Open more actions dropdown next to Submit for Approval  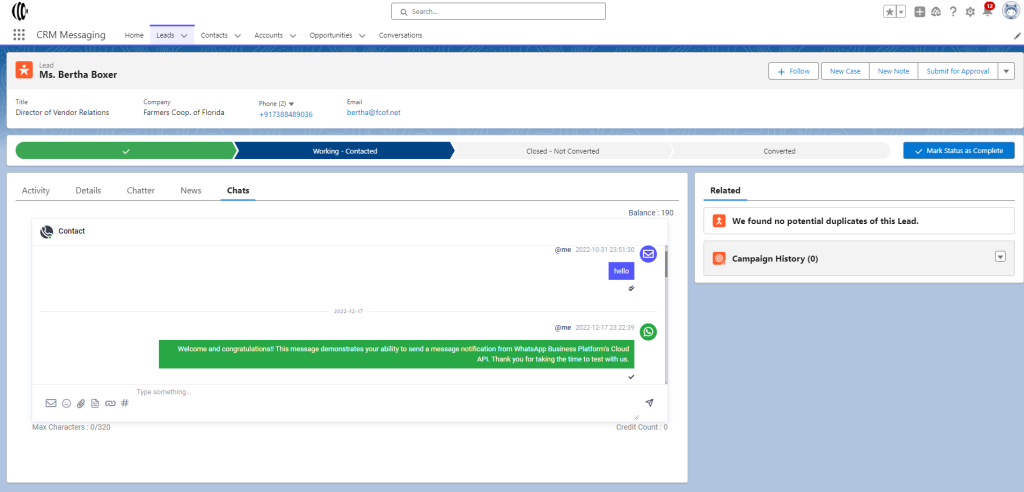click(x=1006, y=71)
